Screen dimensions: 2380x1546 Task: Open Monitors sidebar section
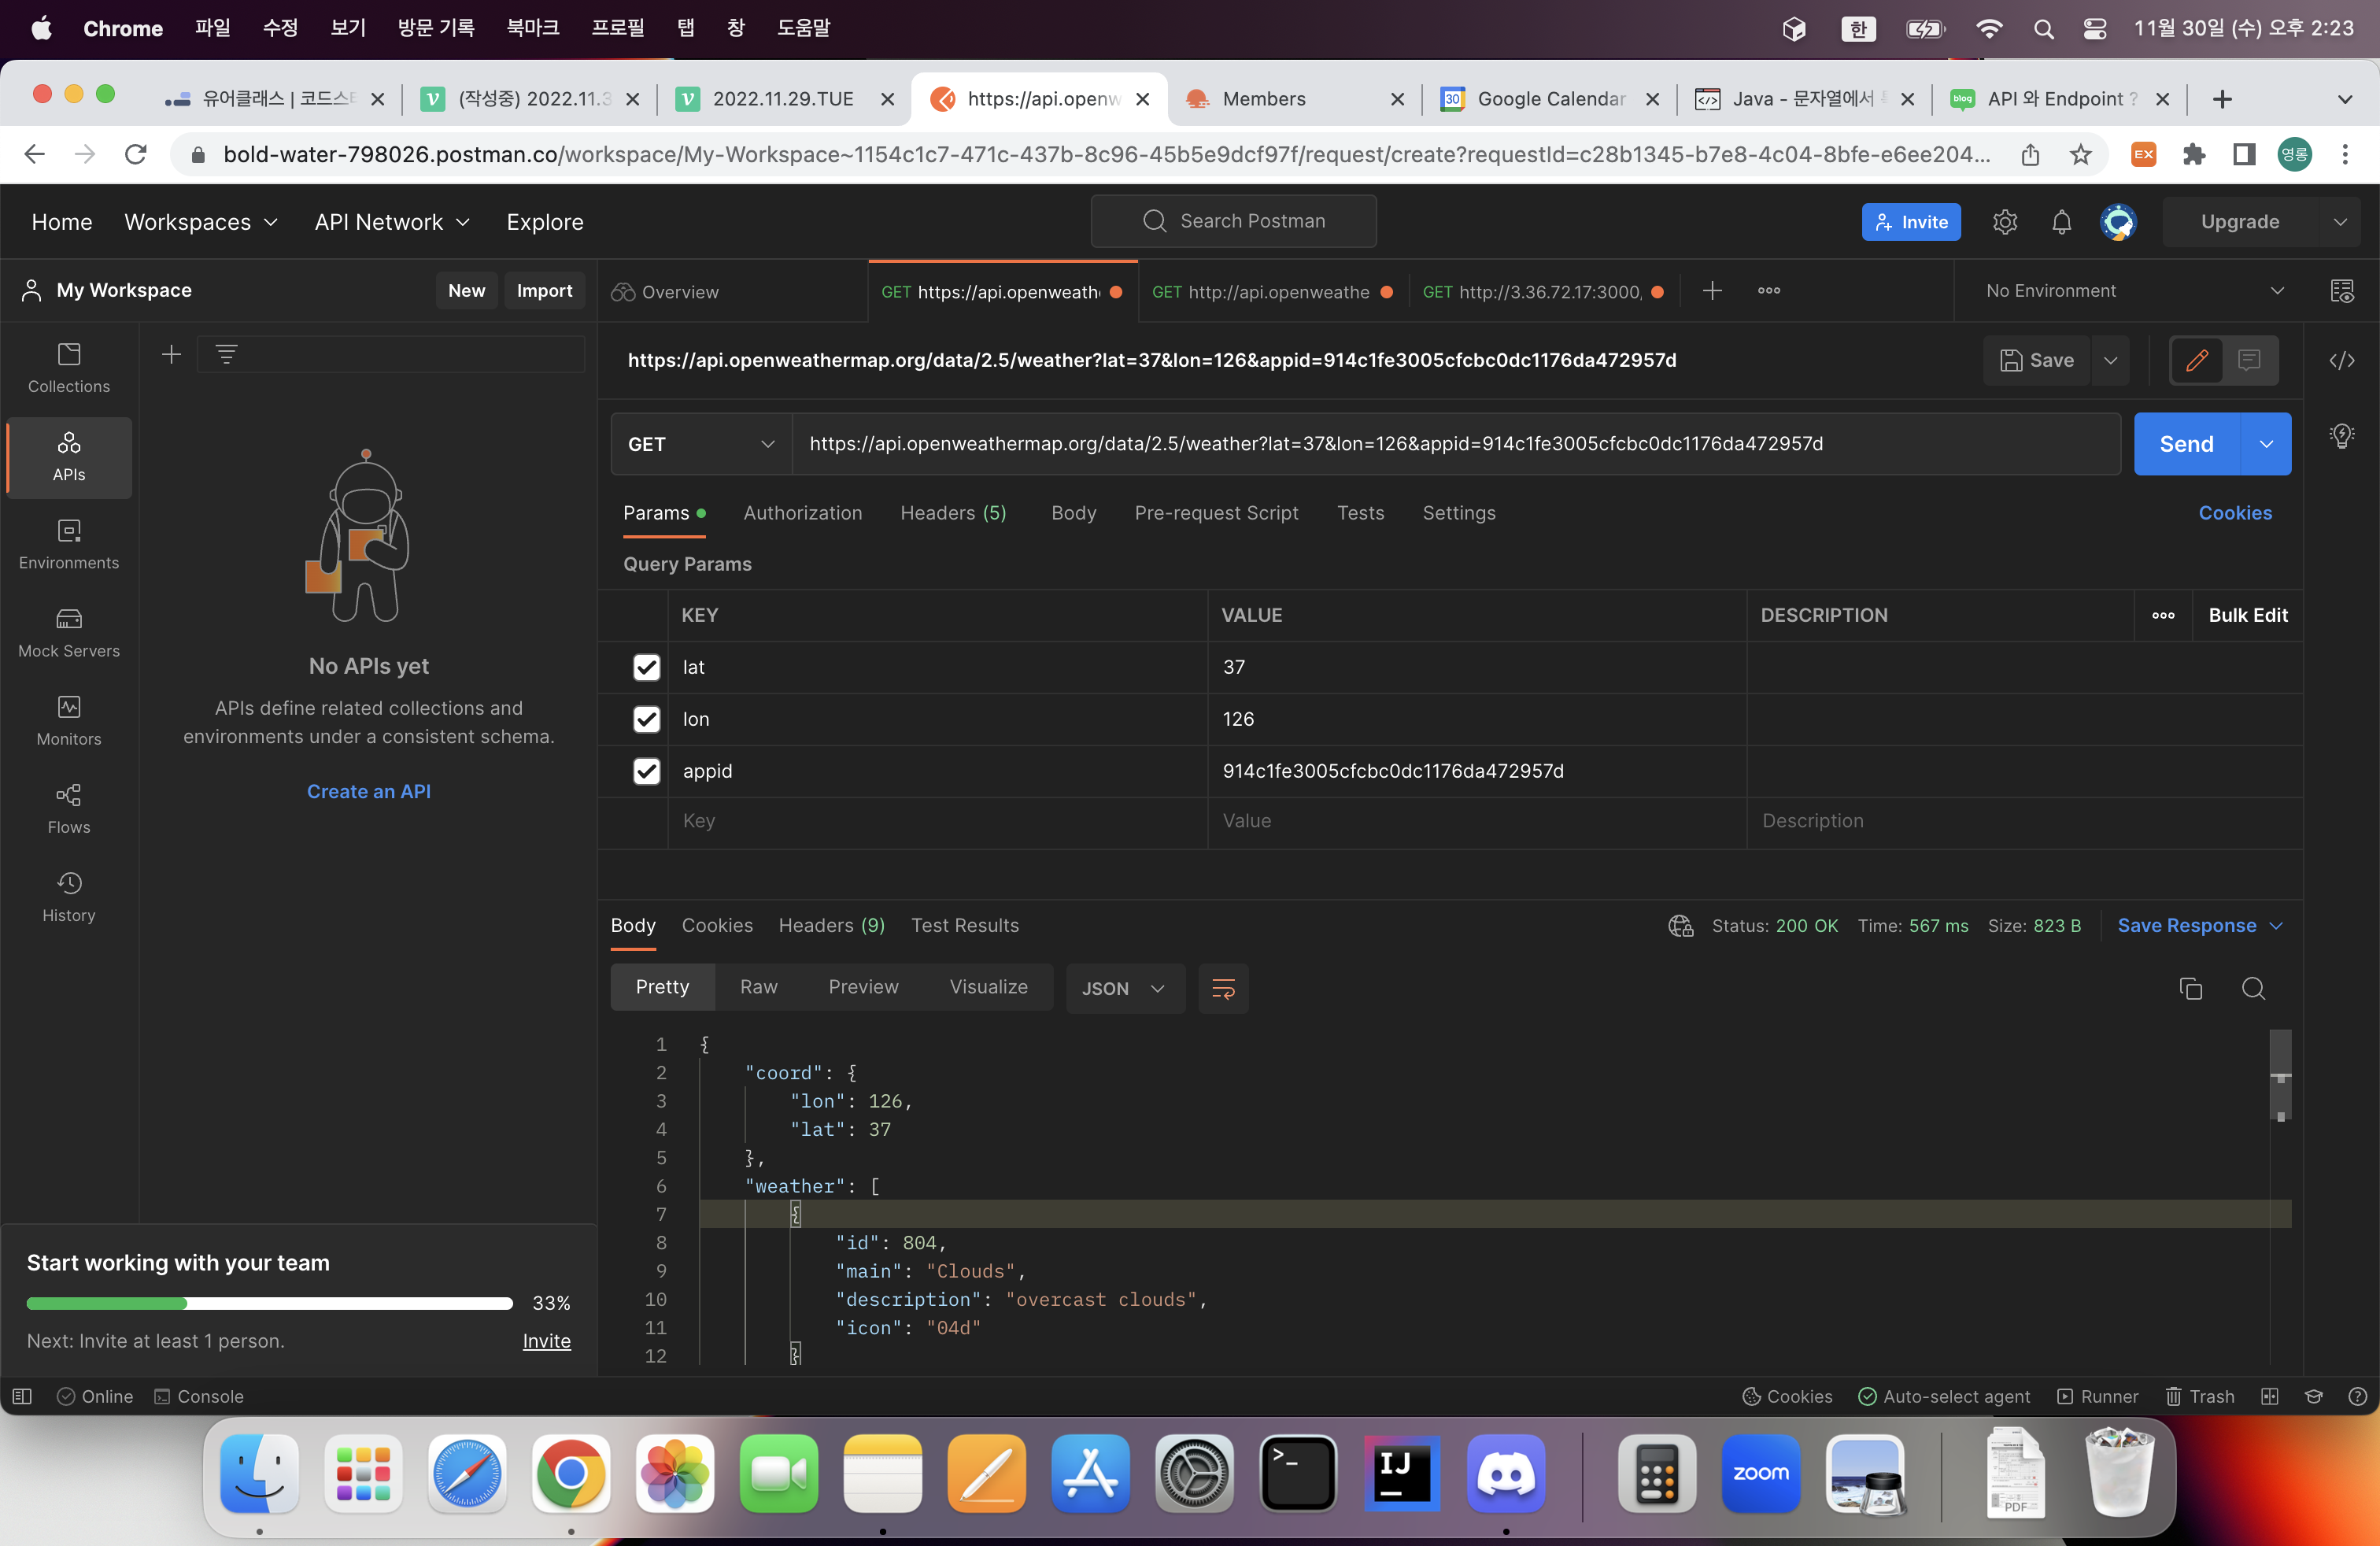click(69, 721)
